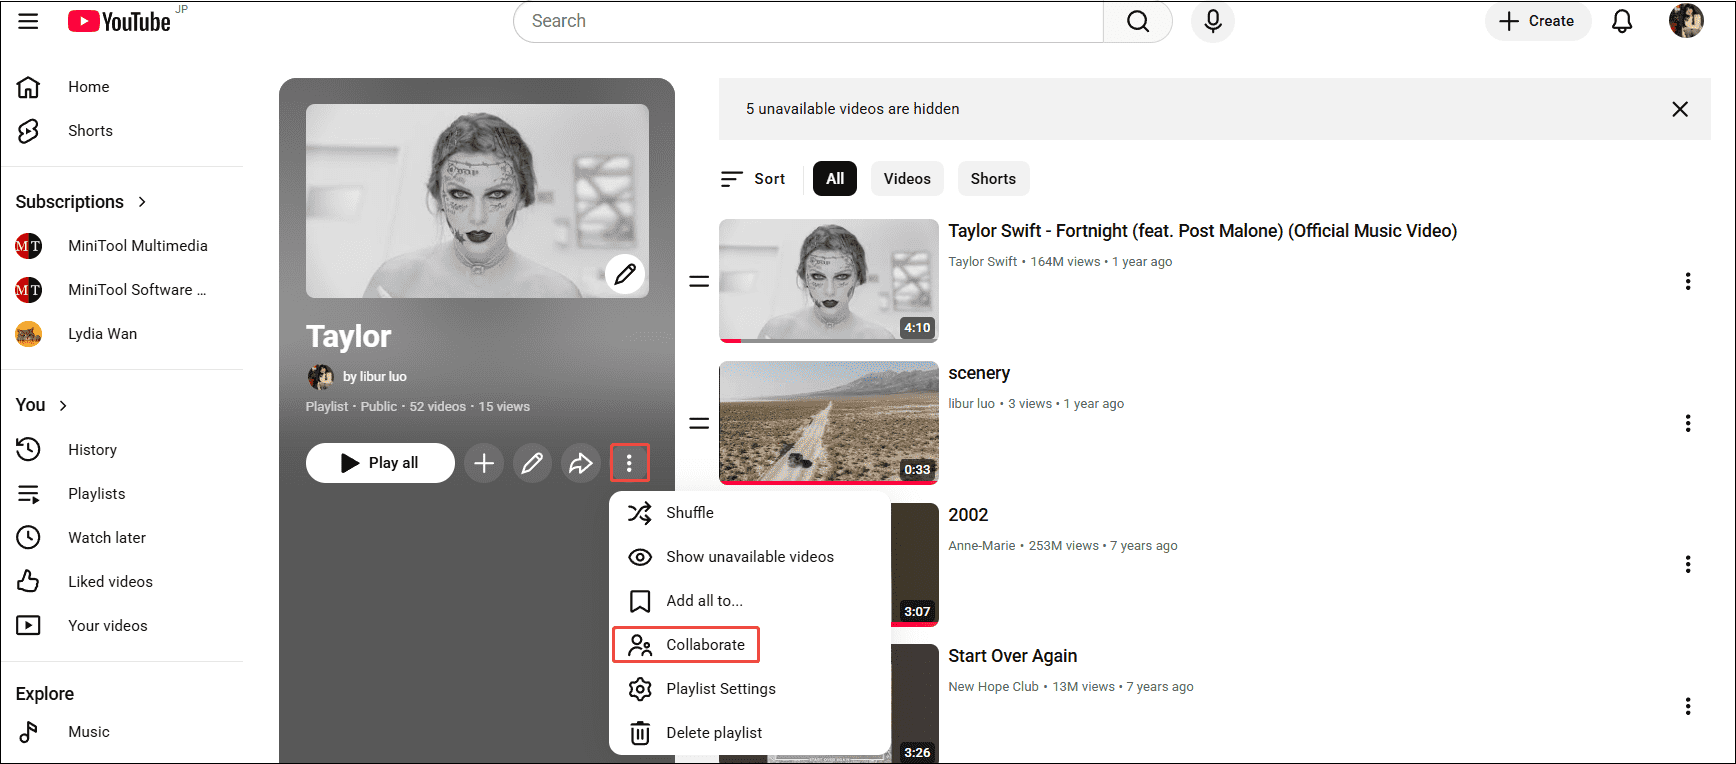
Task: Open Liked videos
Action: pos(111,581)
